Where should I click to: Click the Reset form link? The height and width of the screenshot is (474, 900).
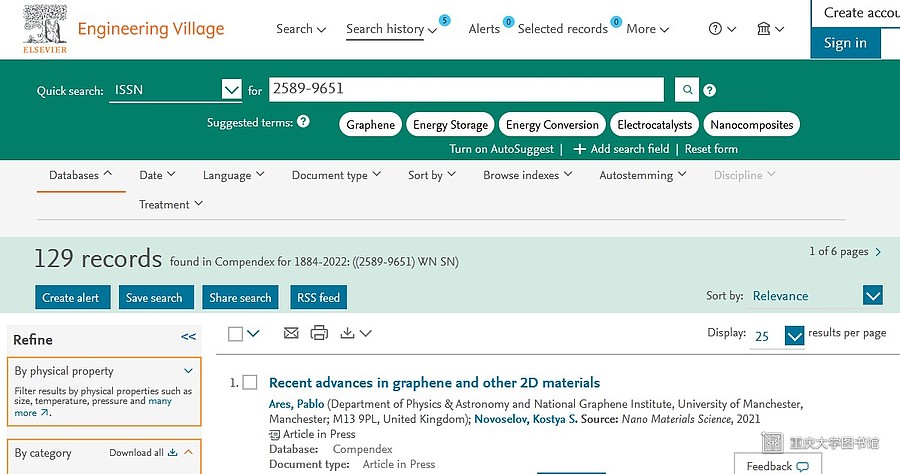click(x=711, y=149)
